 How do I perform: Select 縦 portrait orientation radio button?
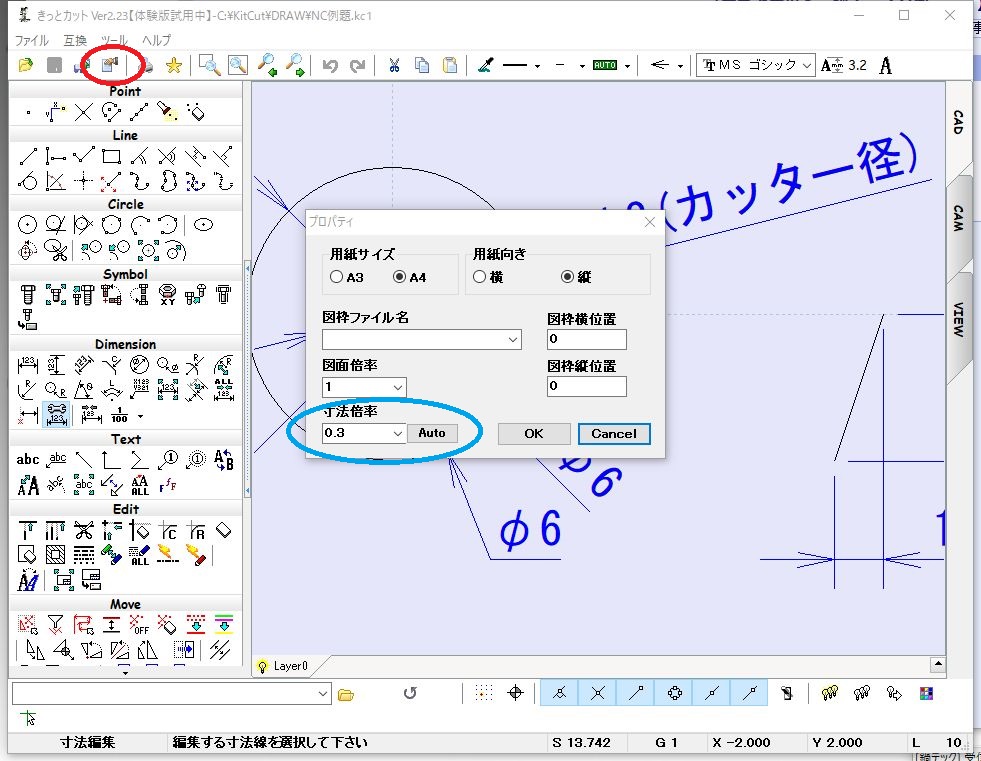click(567, 277)
